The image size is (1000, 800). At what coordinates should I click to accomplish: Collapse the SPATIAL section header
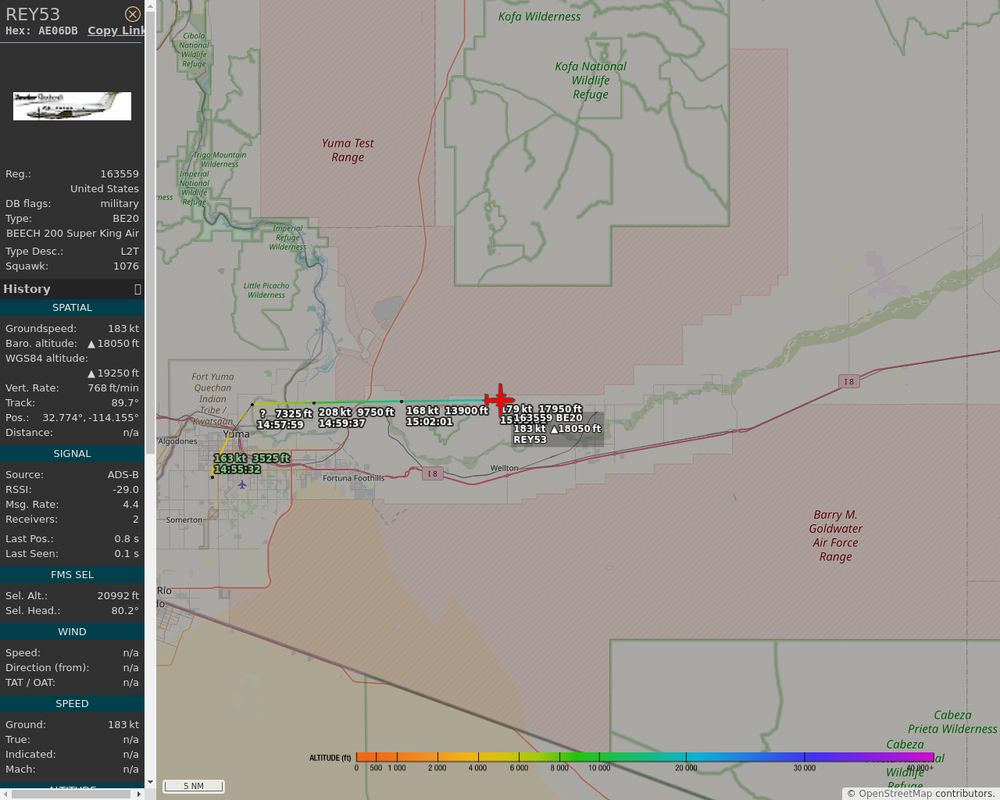(x=72, y=307)
